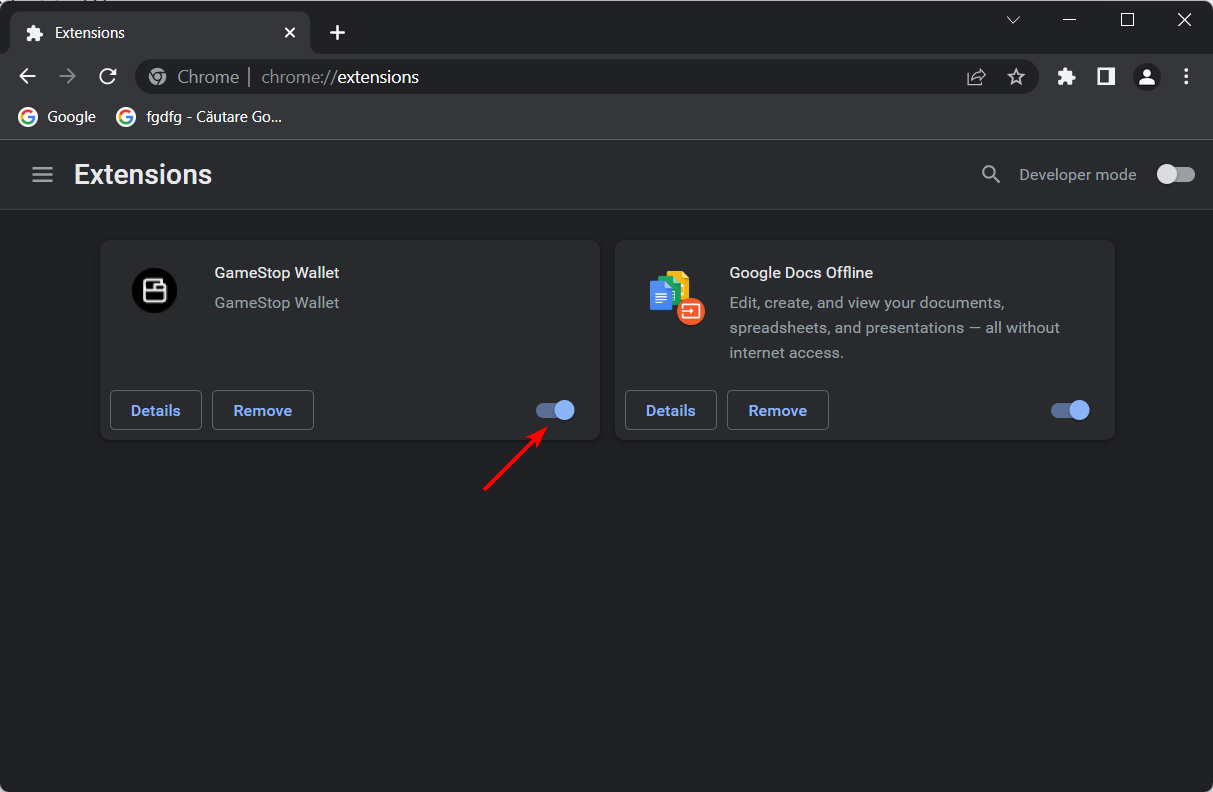Open the browser profile avatar
1213x792 pixels.
[x=1146, y=76]
